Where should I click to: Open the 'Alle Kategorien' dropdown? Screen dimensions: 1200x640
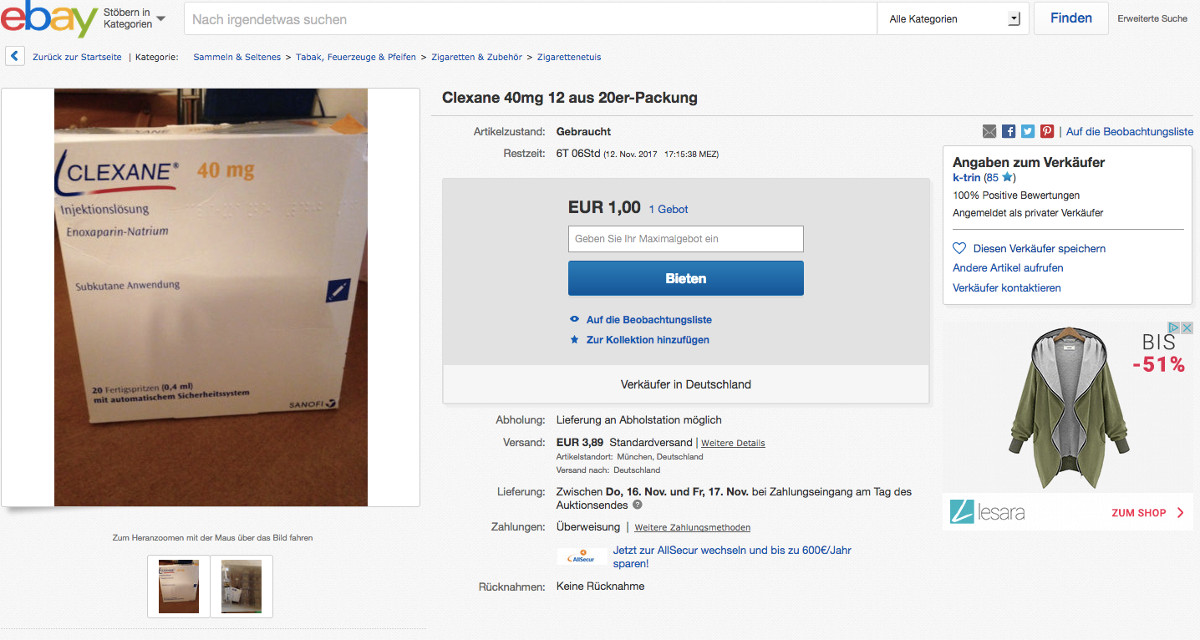(953, 19)
